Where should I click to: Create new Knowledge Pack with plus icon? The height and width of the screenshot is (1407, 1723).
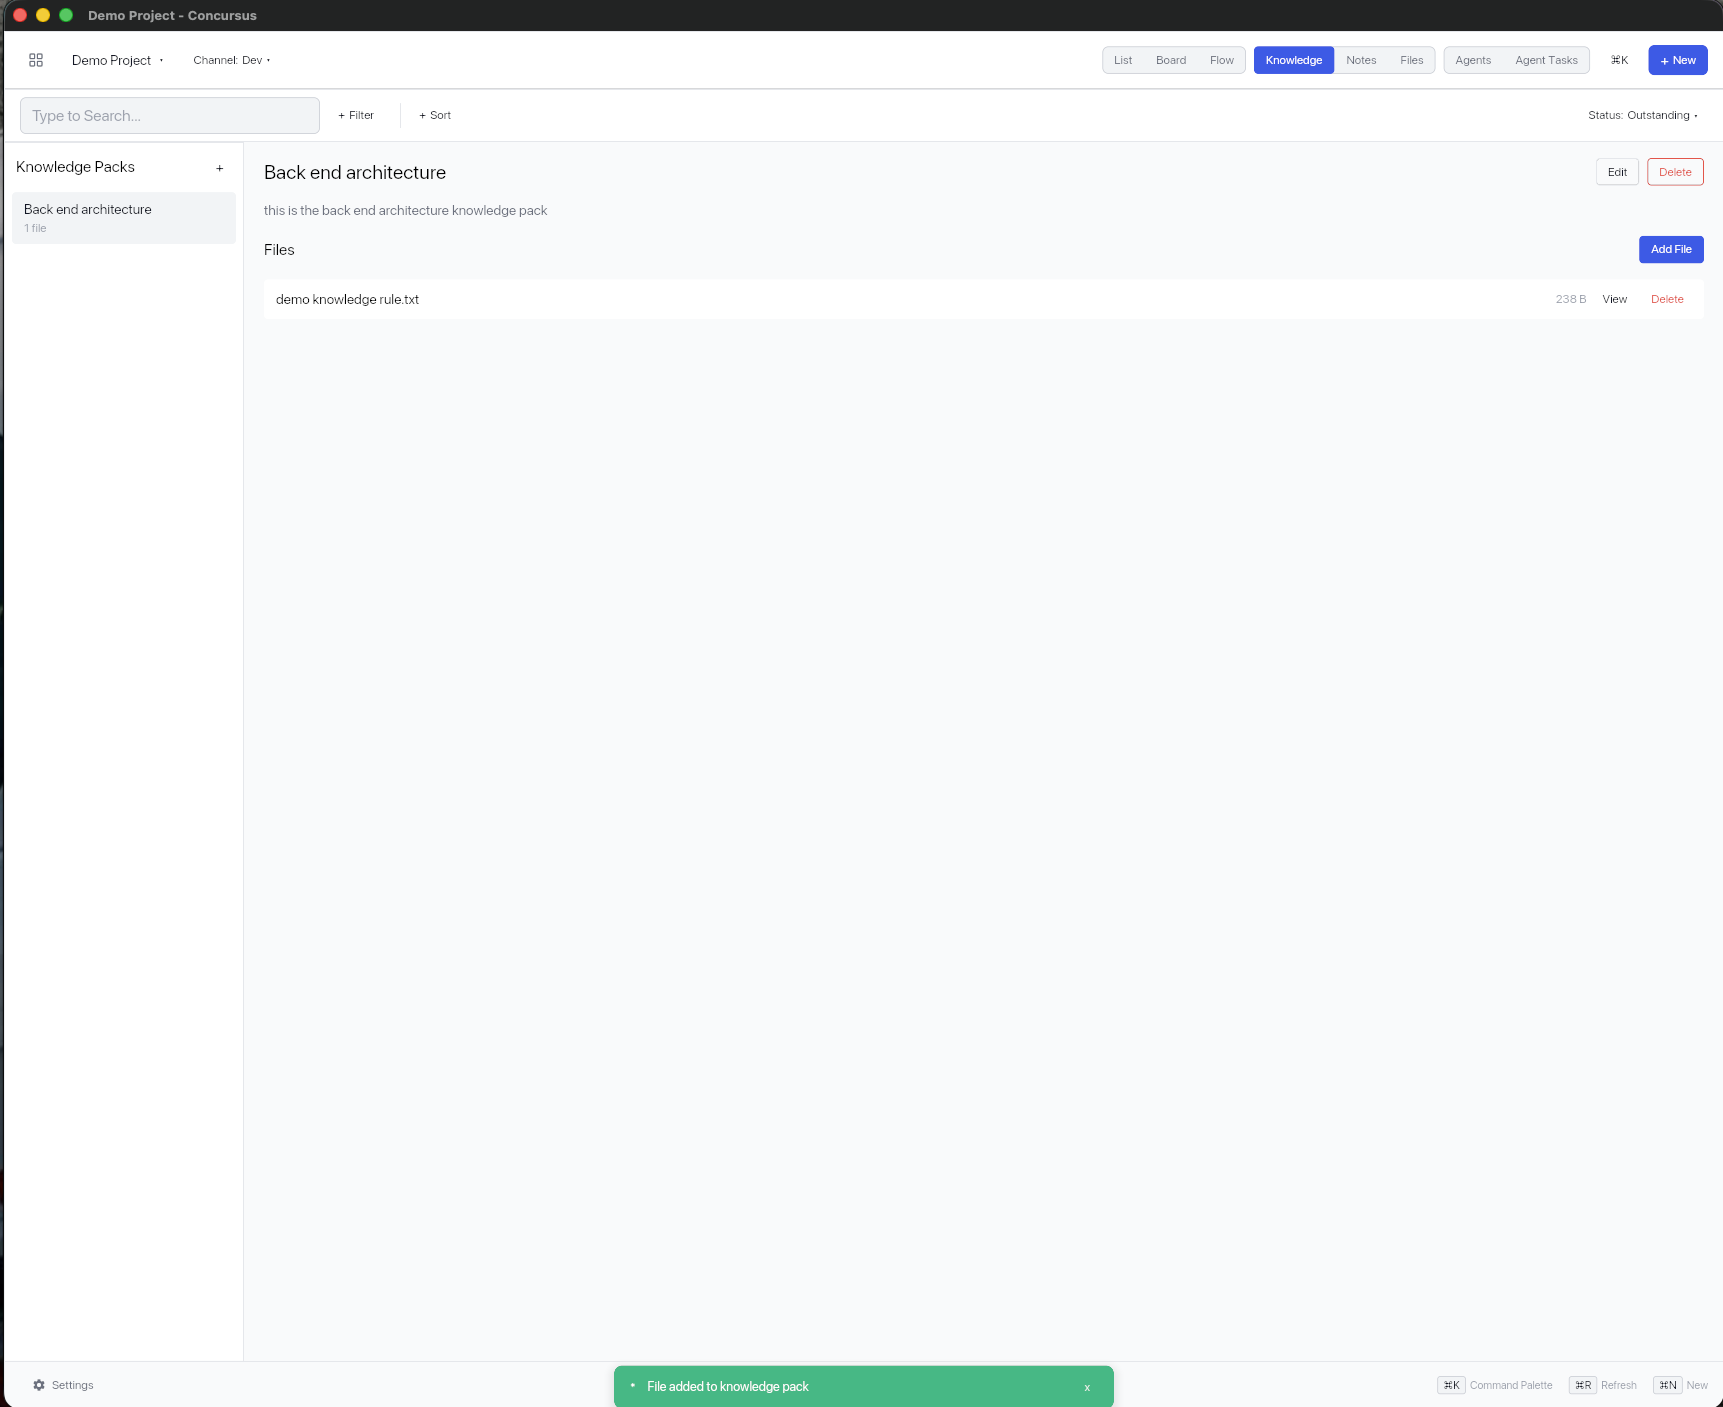(220, 168)
